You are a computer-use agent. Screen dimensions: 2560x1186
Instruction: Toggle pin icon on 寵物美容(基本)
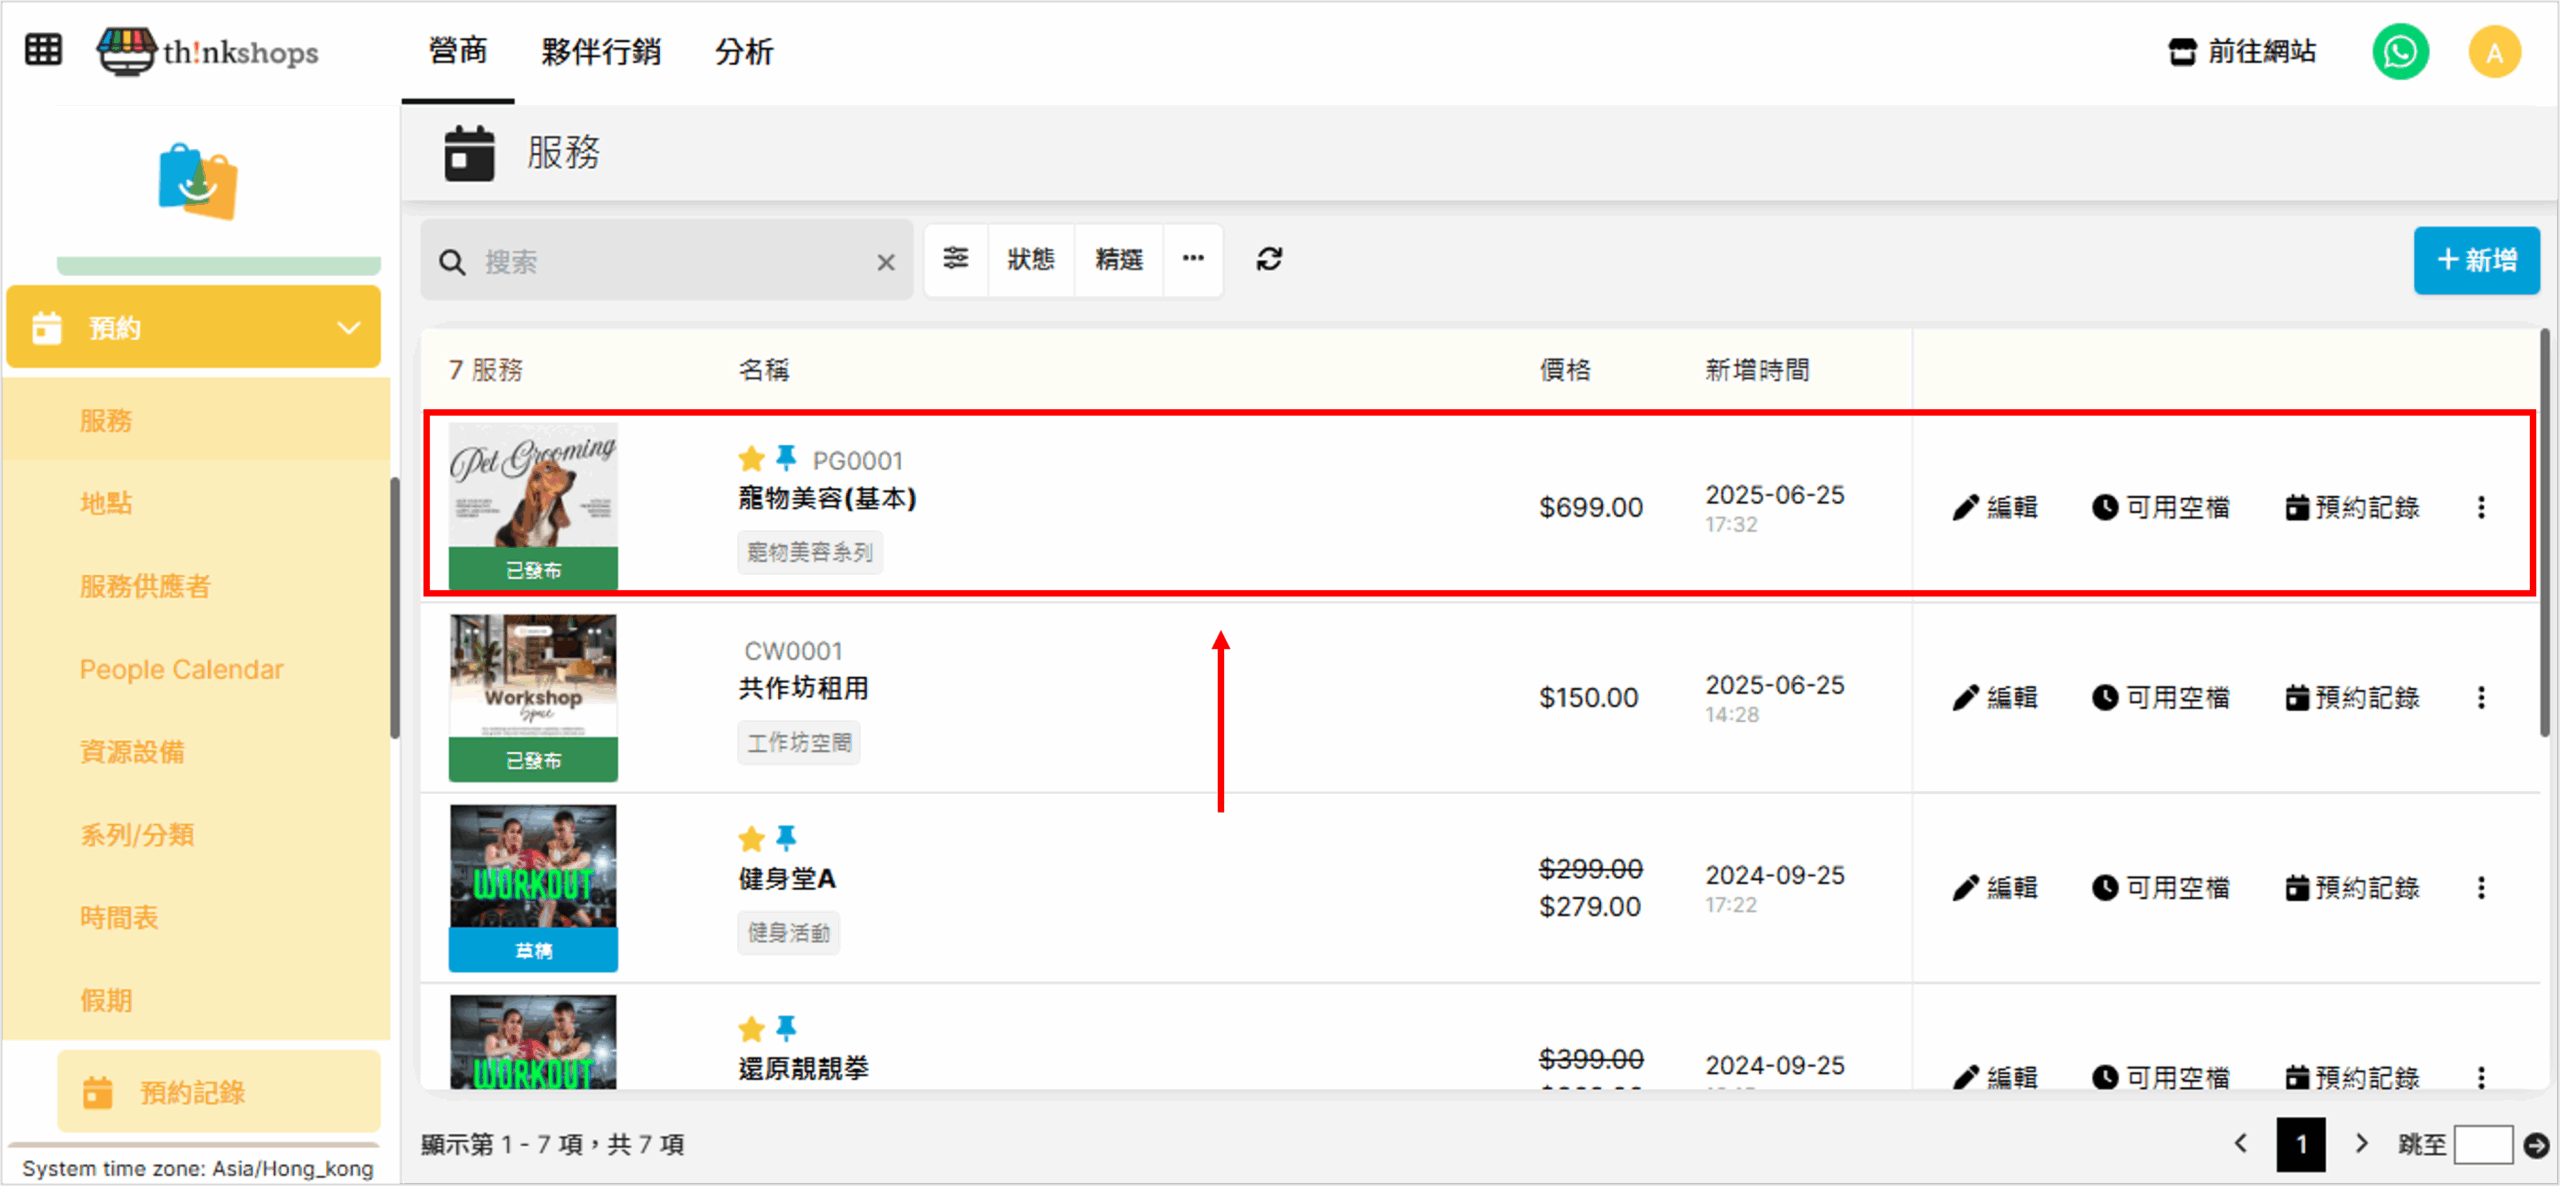tap(786, 458)
